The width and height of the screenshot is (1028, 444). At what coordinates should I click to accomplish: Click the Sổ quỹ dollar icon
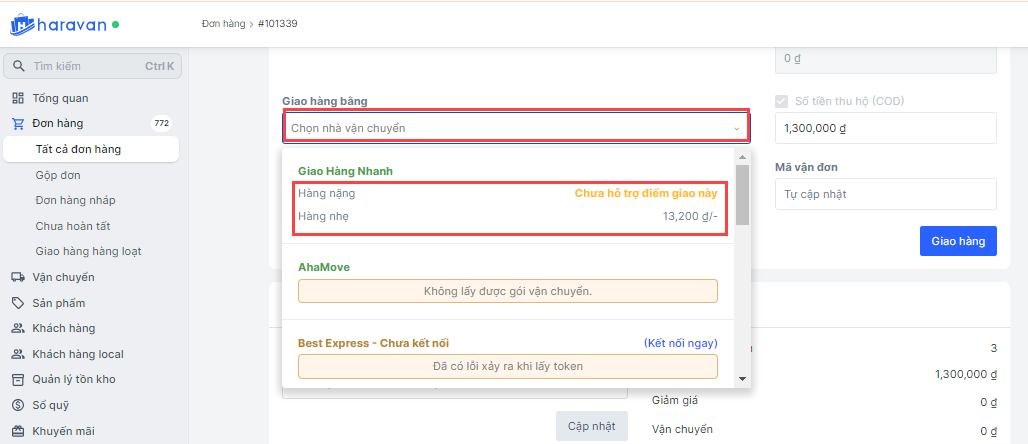point(18,405)
